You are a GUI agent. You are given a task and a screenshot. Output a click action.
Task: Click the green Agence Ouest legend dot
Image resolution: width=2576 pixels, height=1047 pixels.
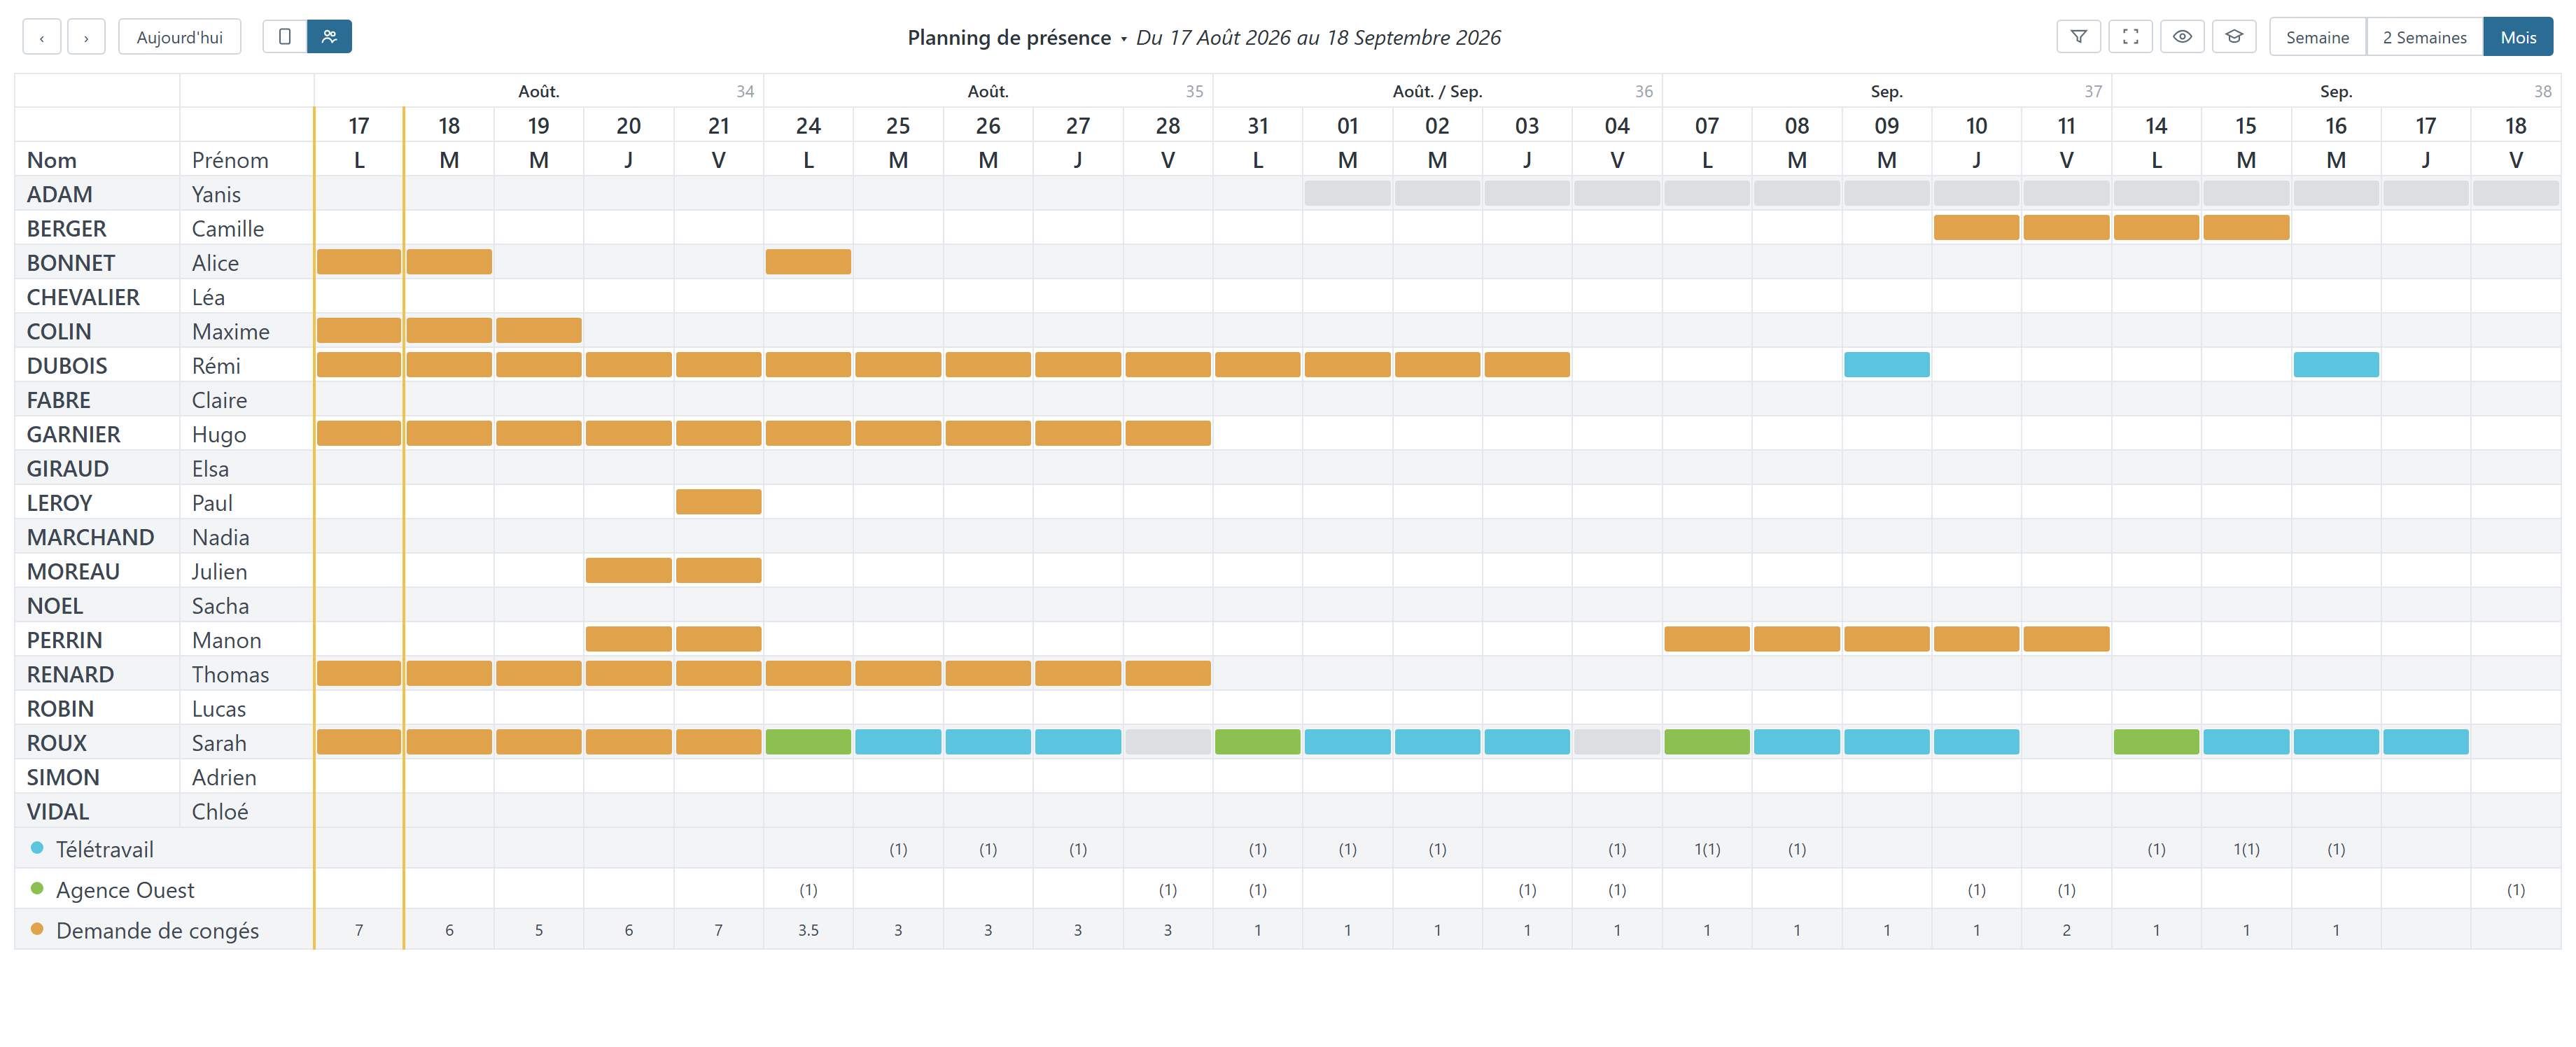click(37, 889)
